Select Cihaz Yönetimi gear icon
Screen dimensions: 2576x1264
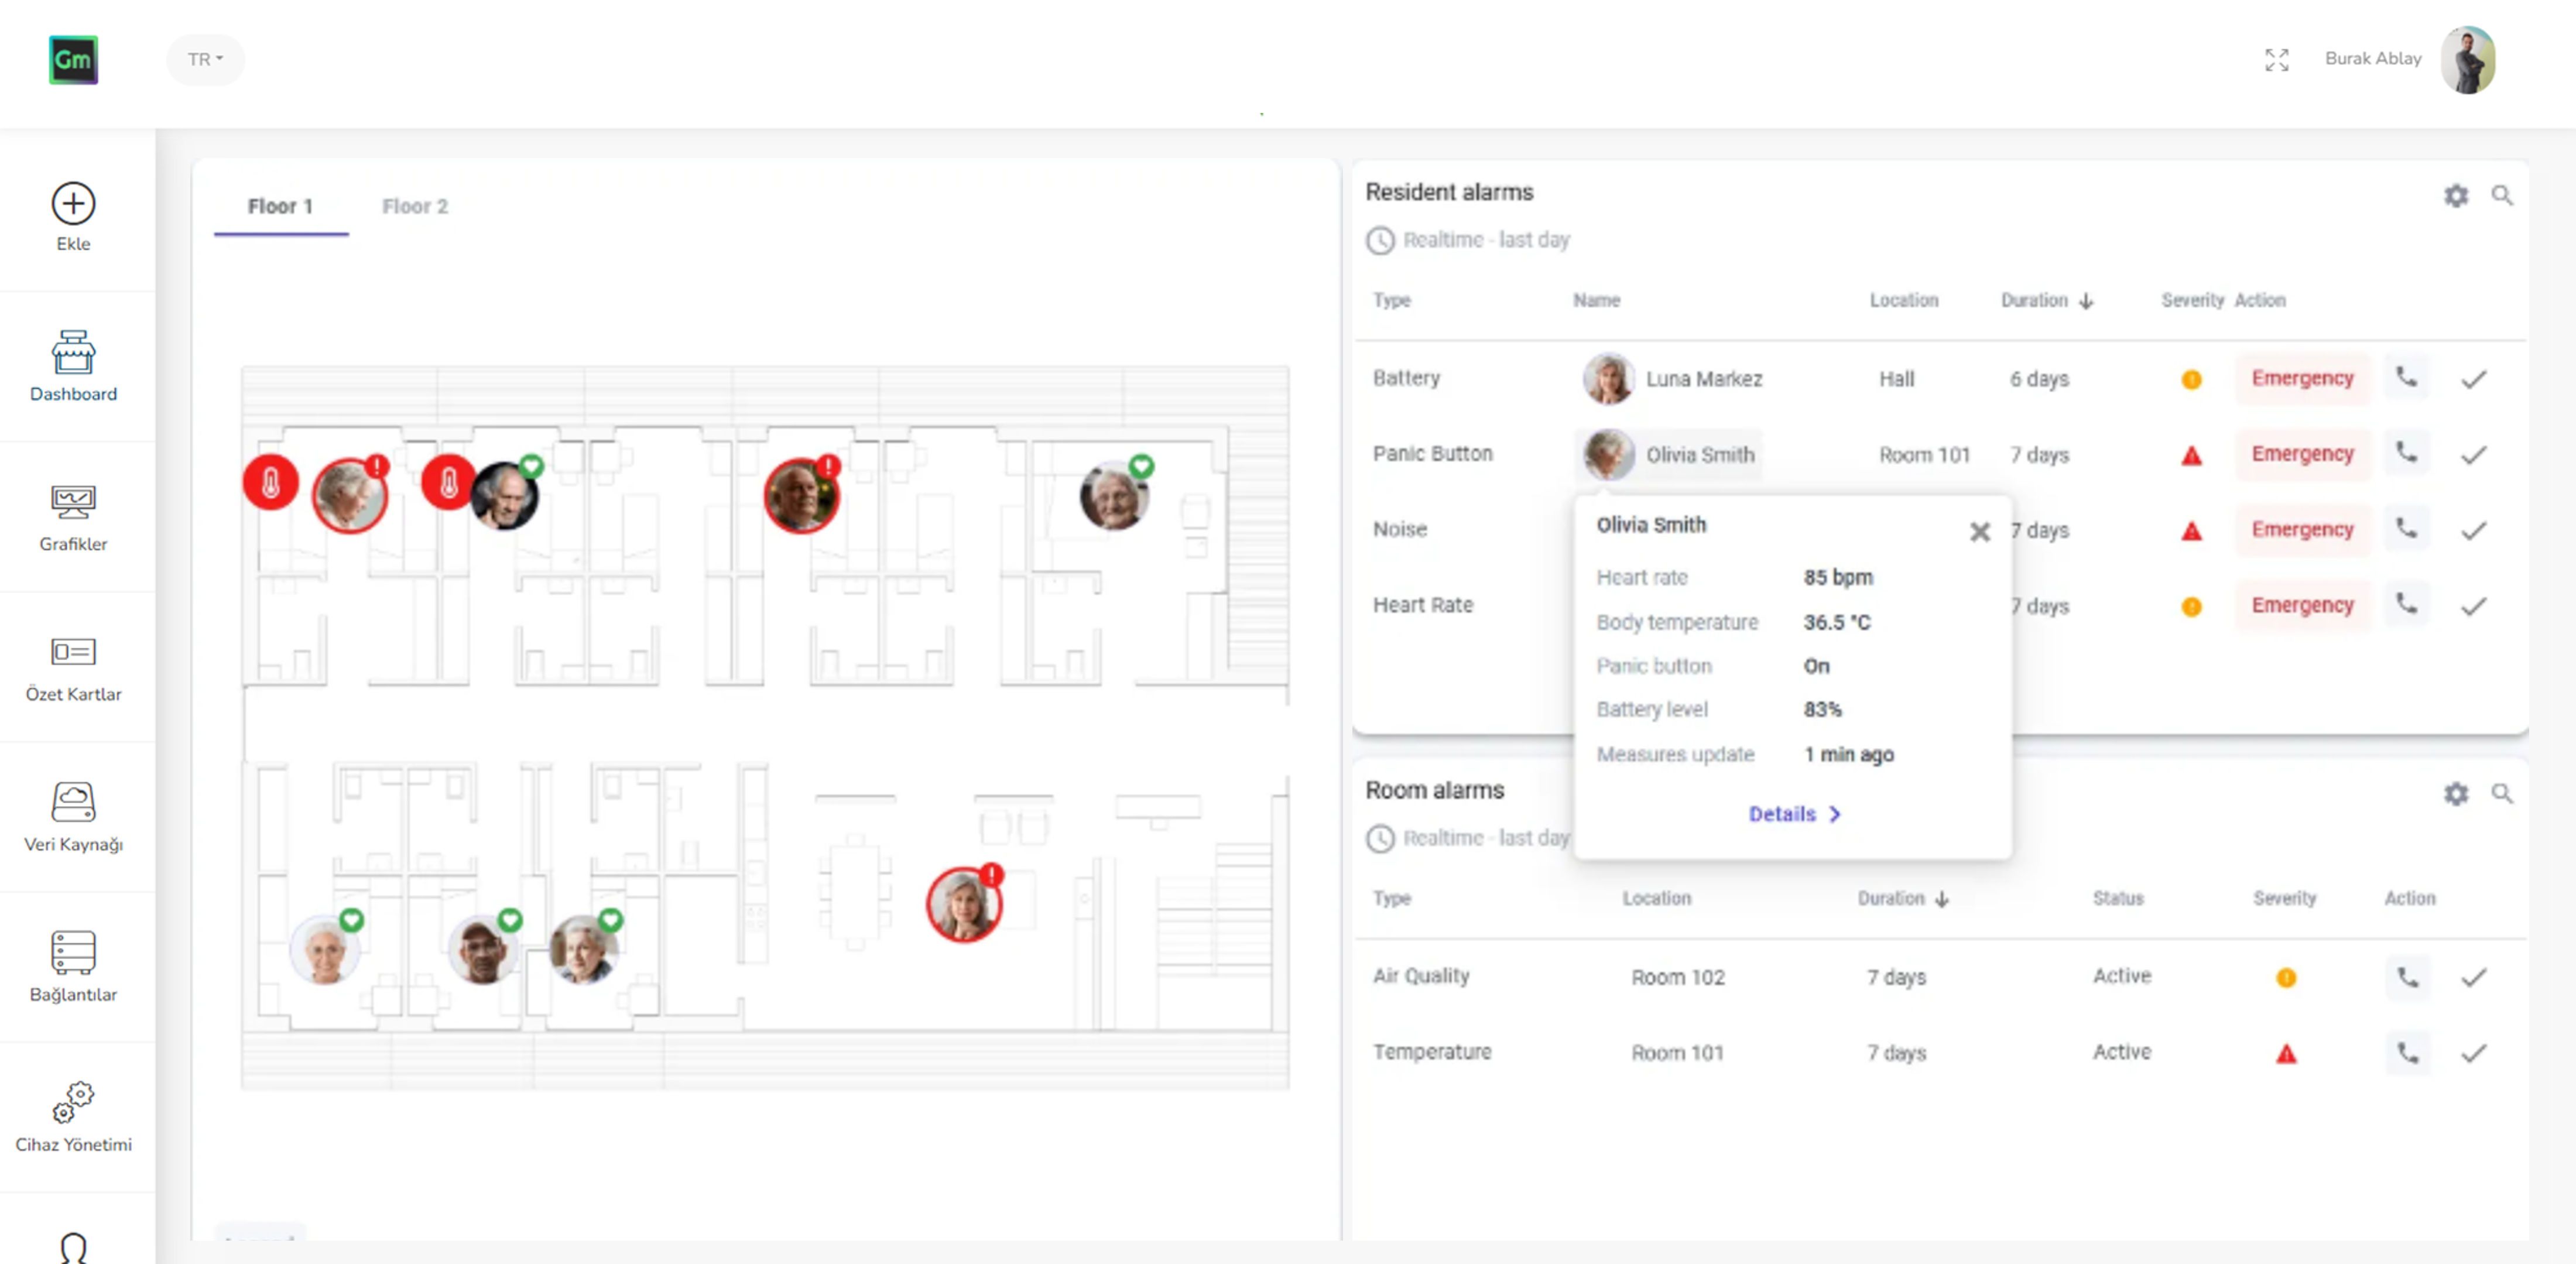73,1104
